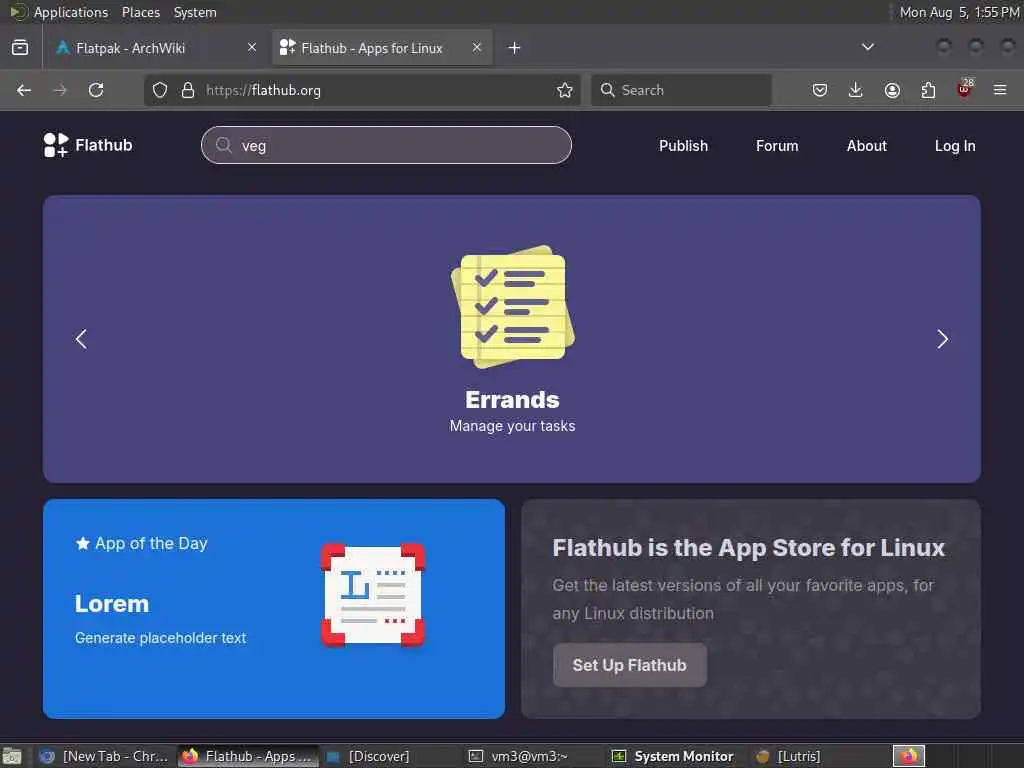Image resolution: width=1024 pixels, height=768 pixels.
Task: Click Log In
Action: (955, 146)
